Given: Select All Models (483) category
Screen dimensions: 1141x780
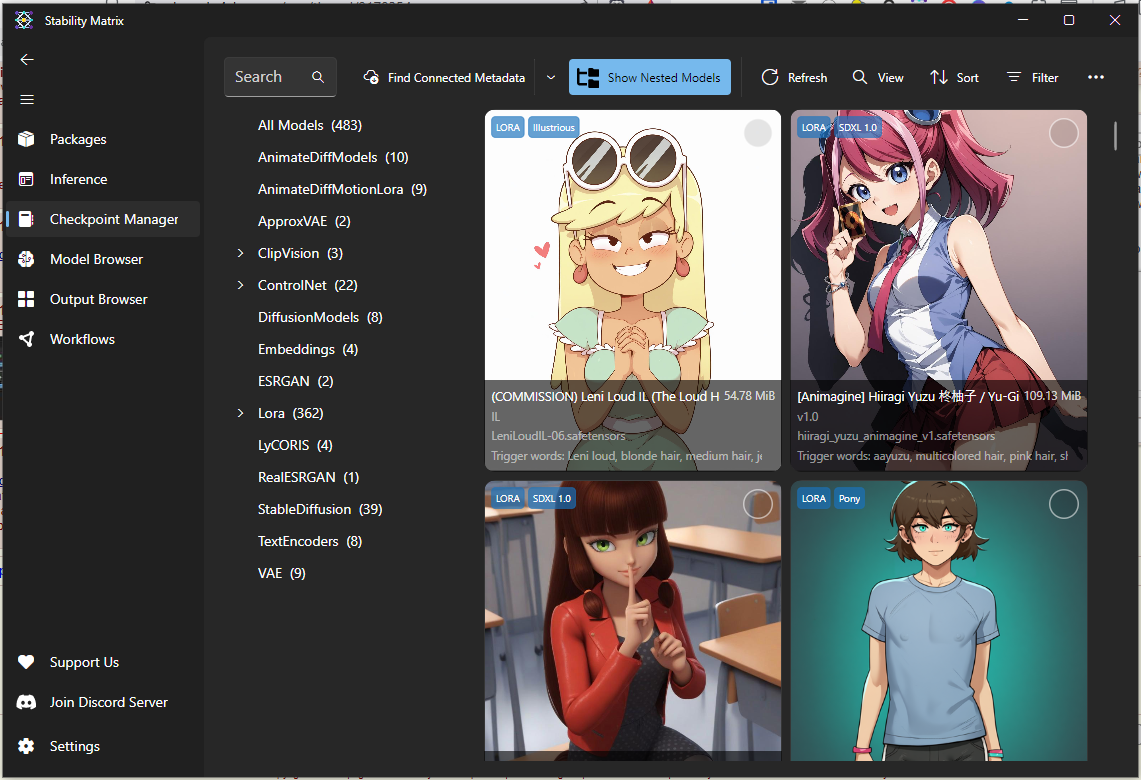Looking at the screenshot, I should tap(310, 125).
